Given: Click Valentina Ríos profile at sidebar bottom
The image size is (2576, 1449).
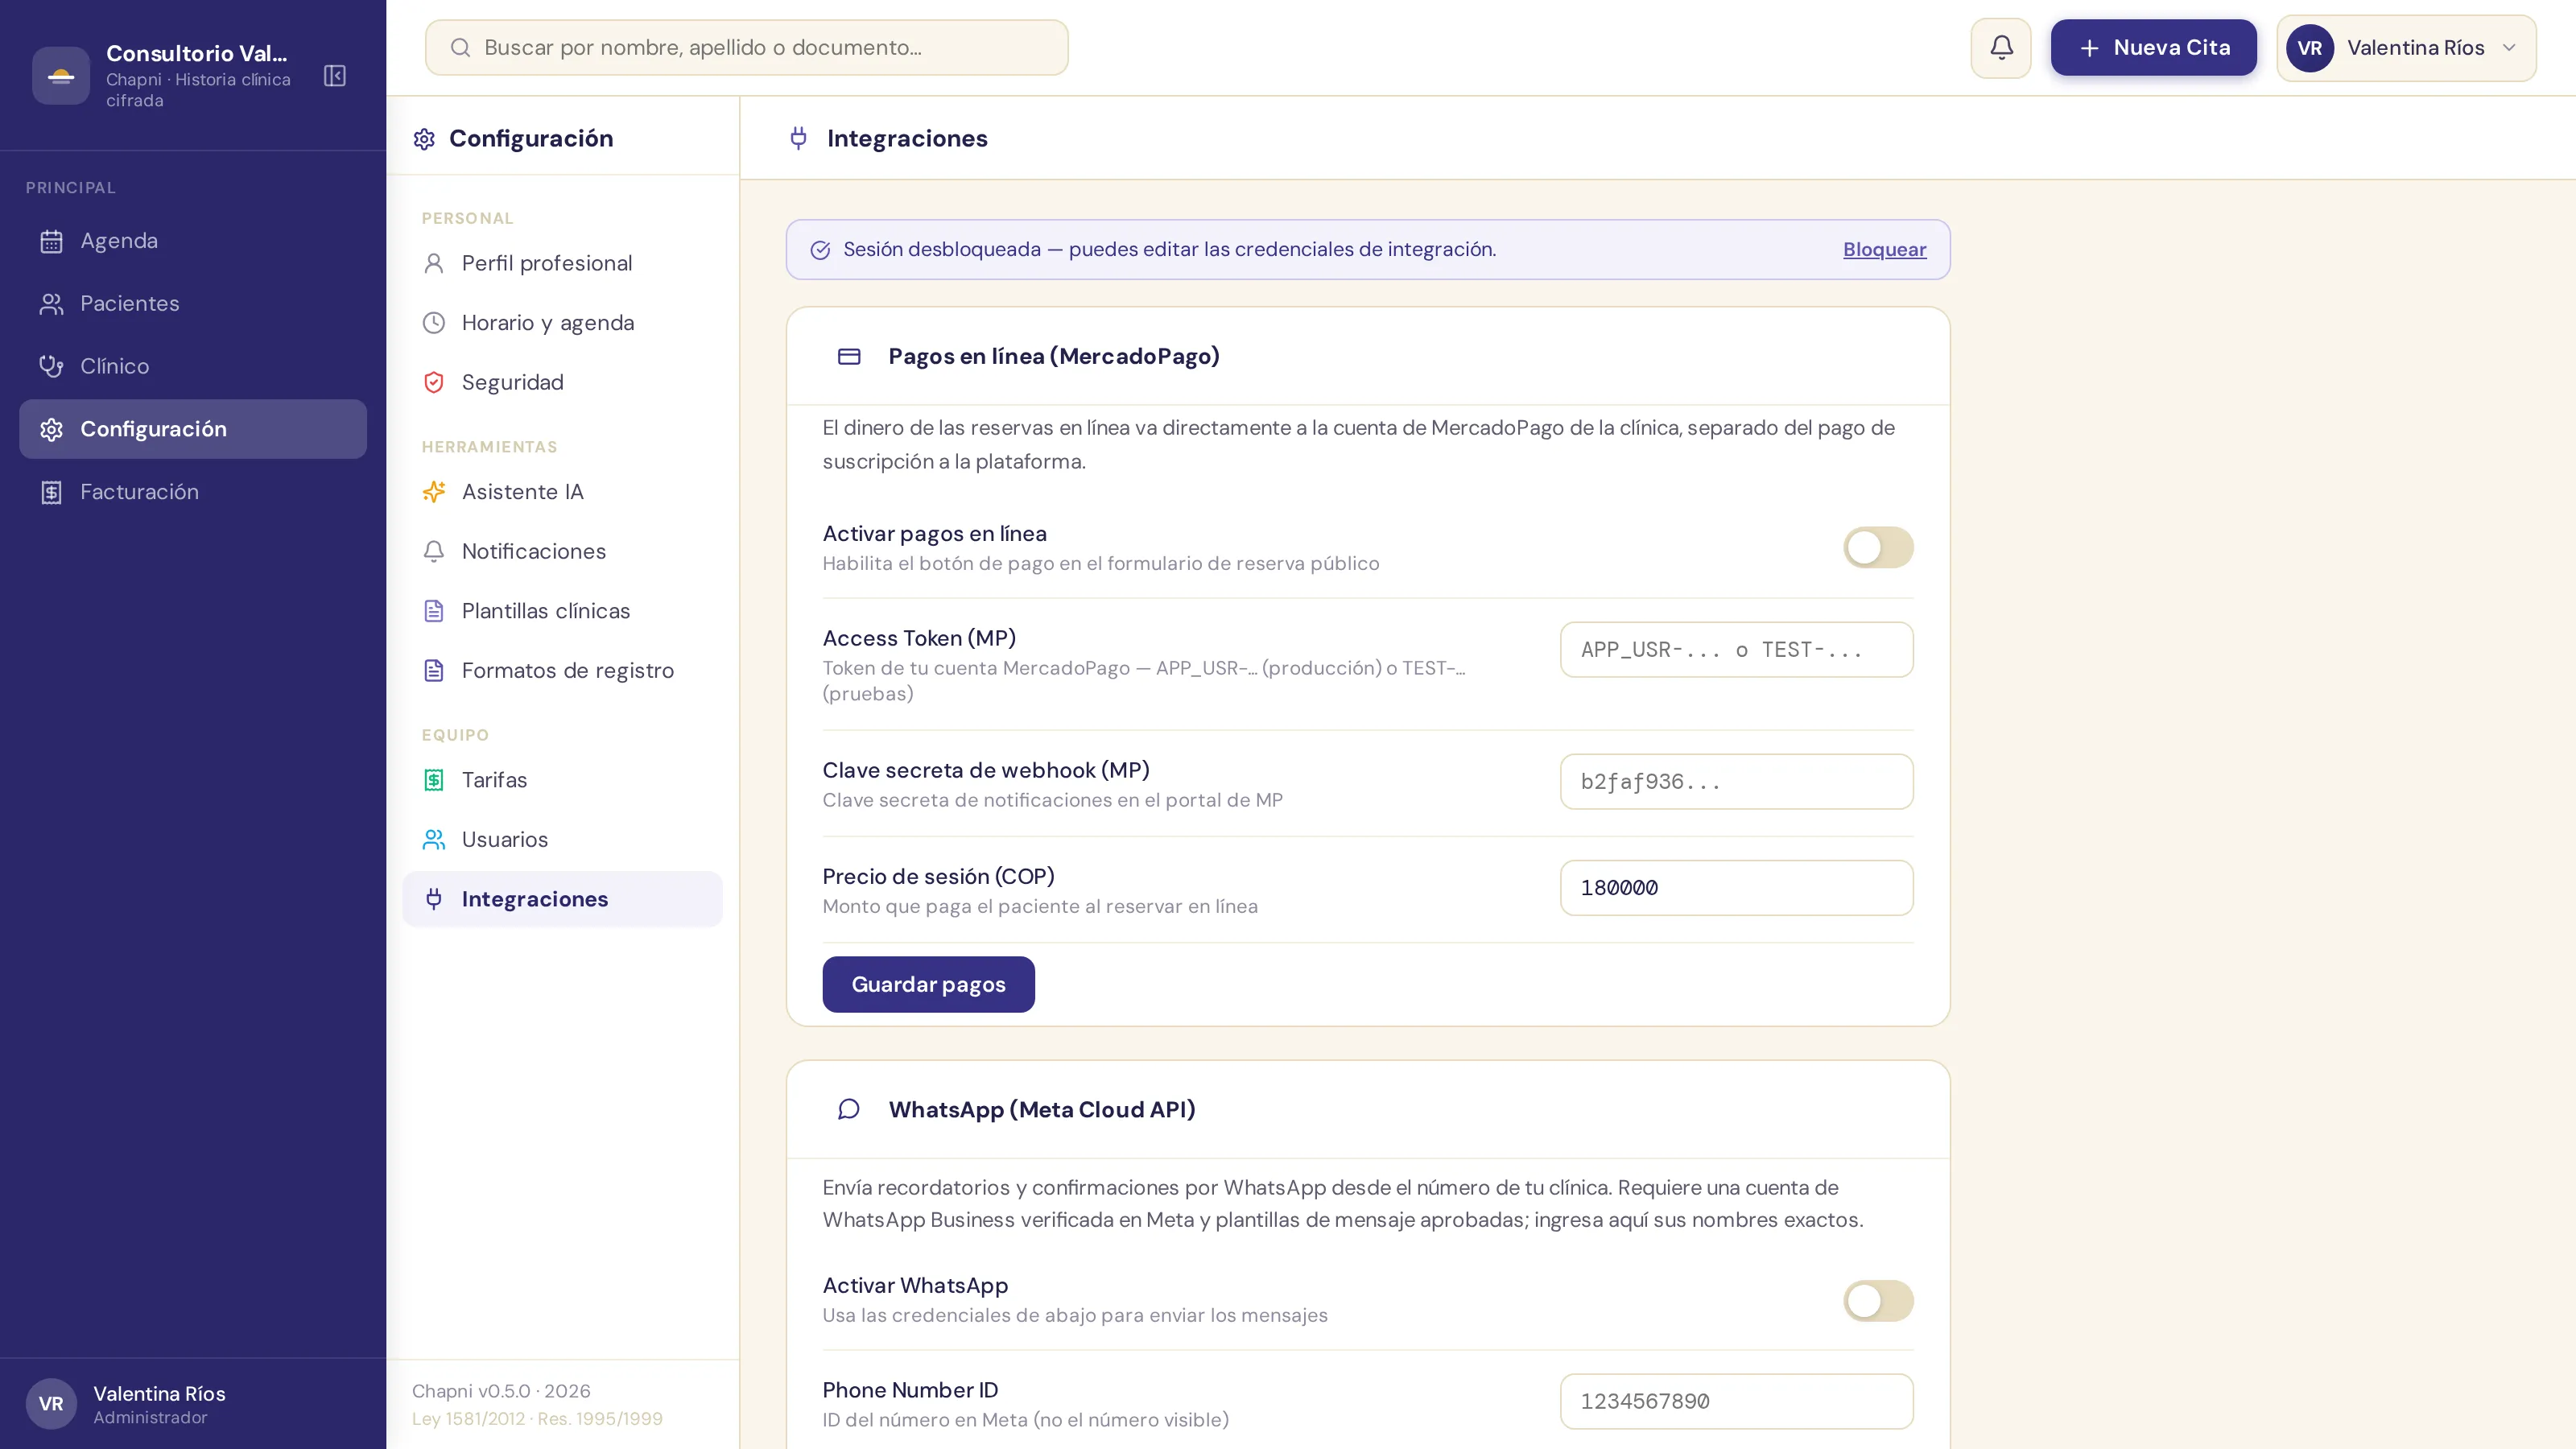Looking at the screenshot, I should coord(193,1404).
